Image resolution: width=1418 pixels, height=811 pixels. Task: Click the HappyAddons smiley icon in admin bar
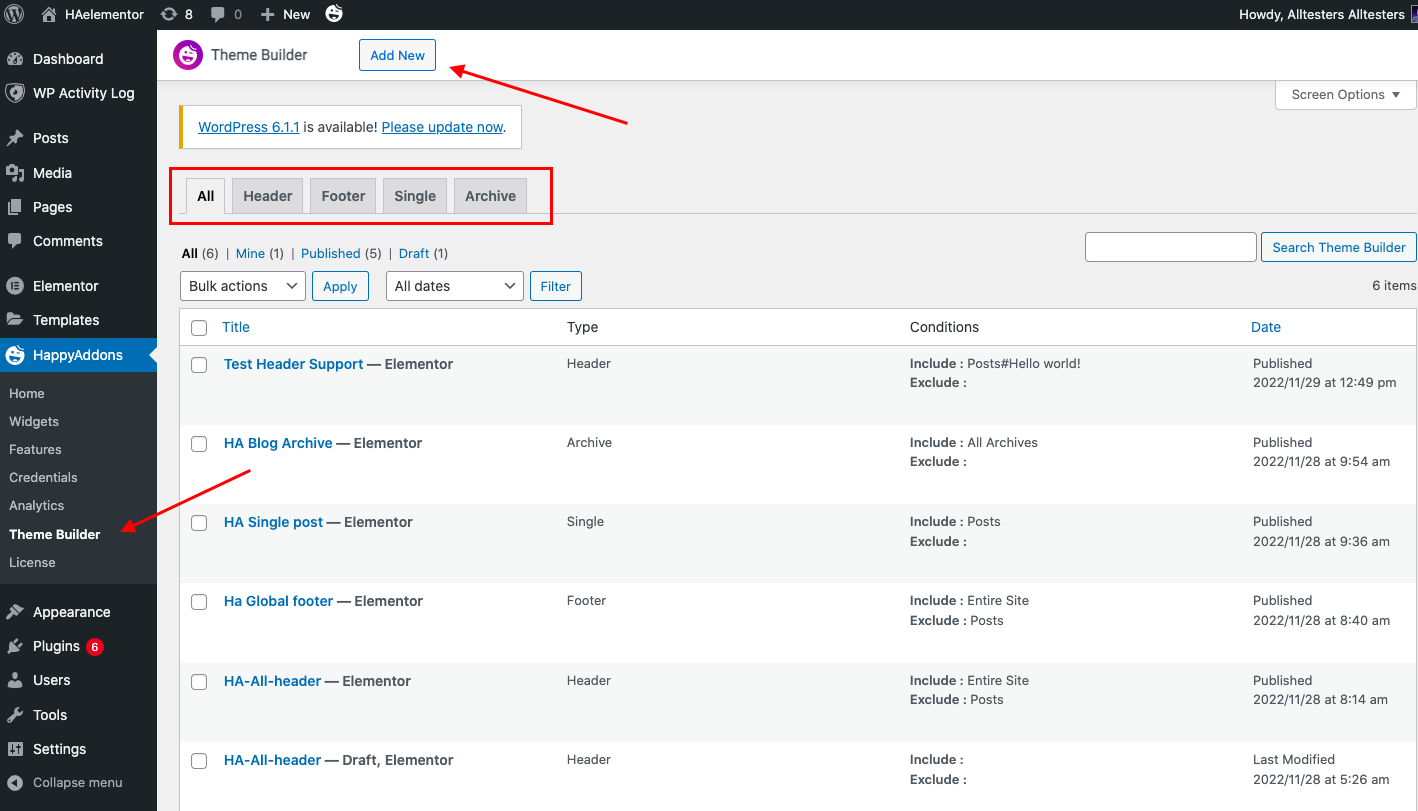tap(333, 14)
